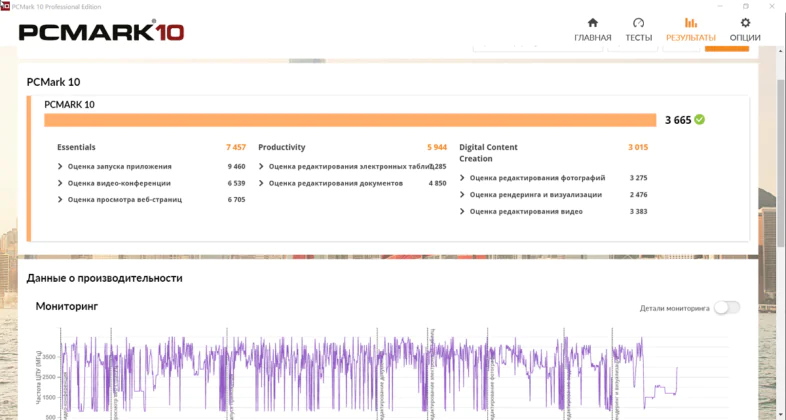Viewport: 786px width, 420px height.
Task: Click the photo editing score 3 275
Action: pyautogui.click(x=639, y=178)
